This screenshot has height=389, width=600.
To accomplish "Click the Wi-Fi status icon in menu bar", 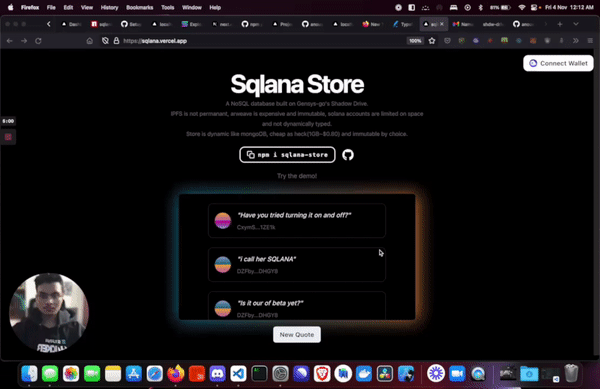I will [522, 7].
